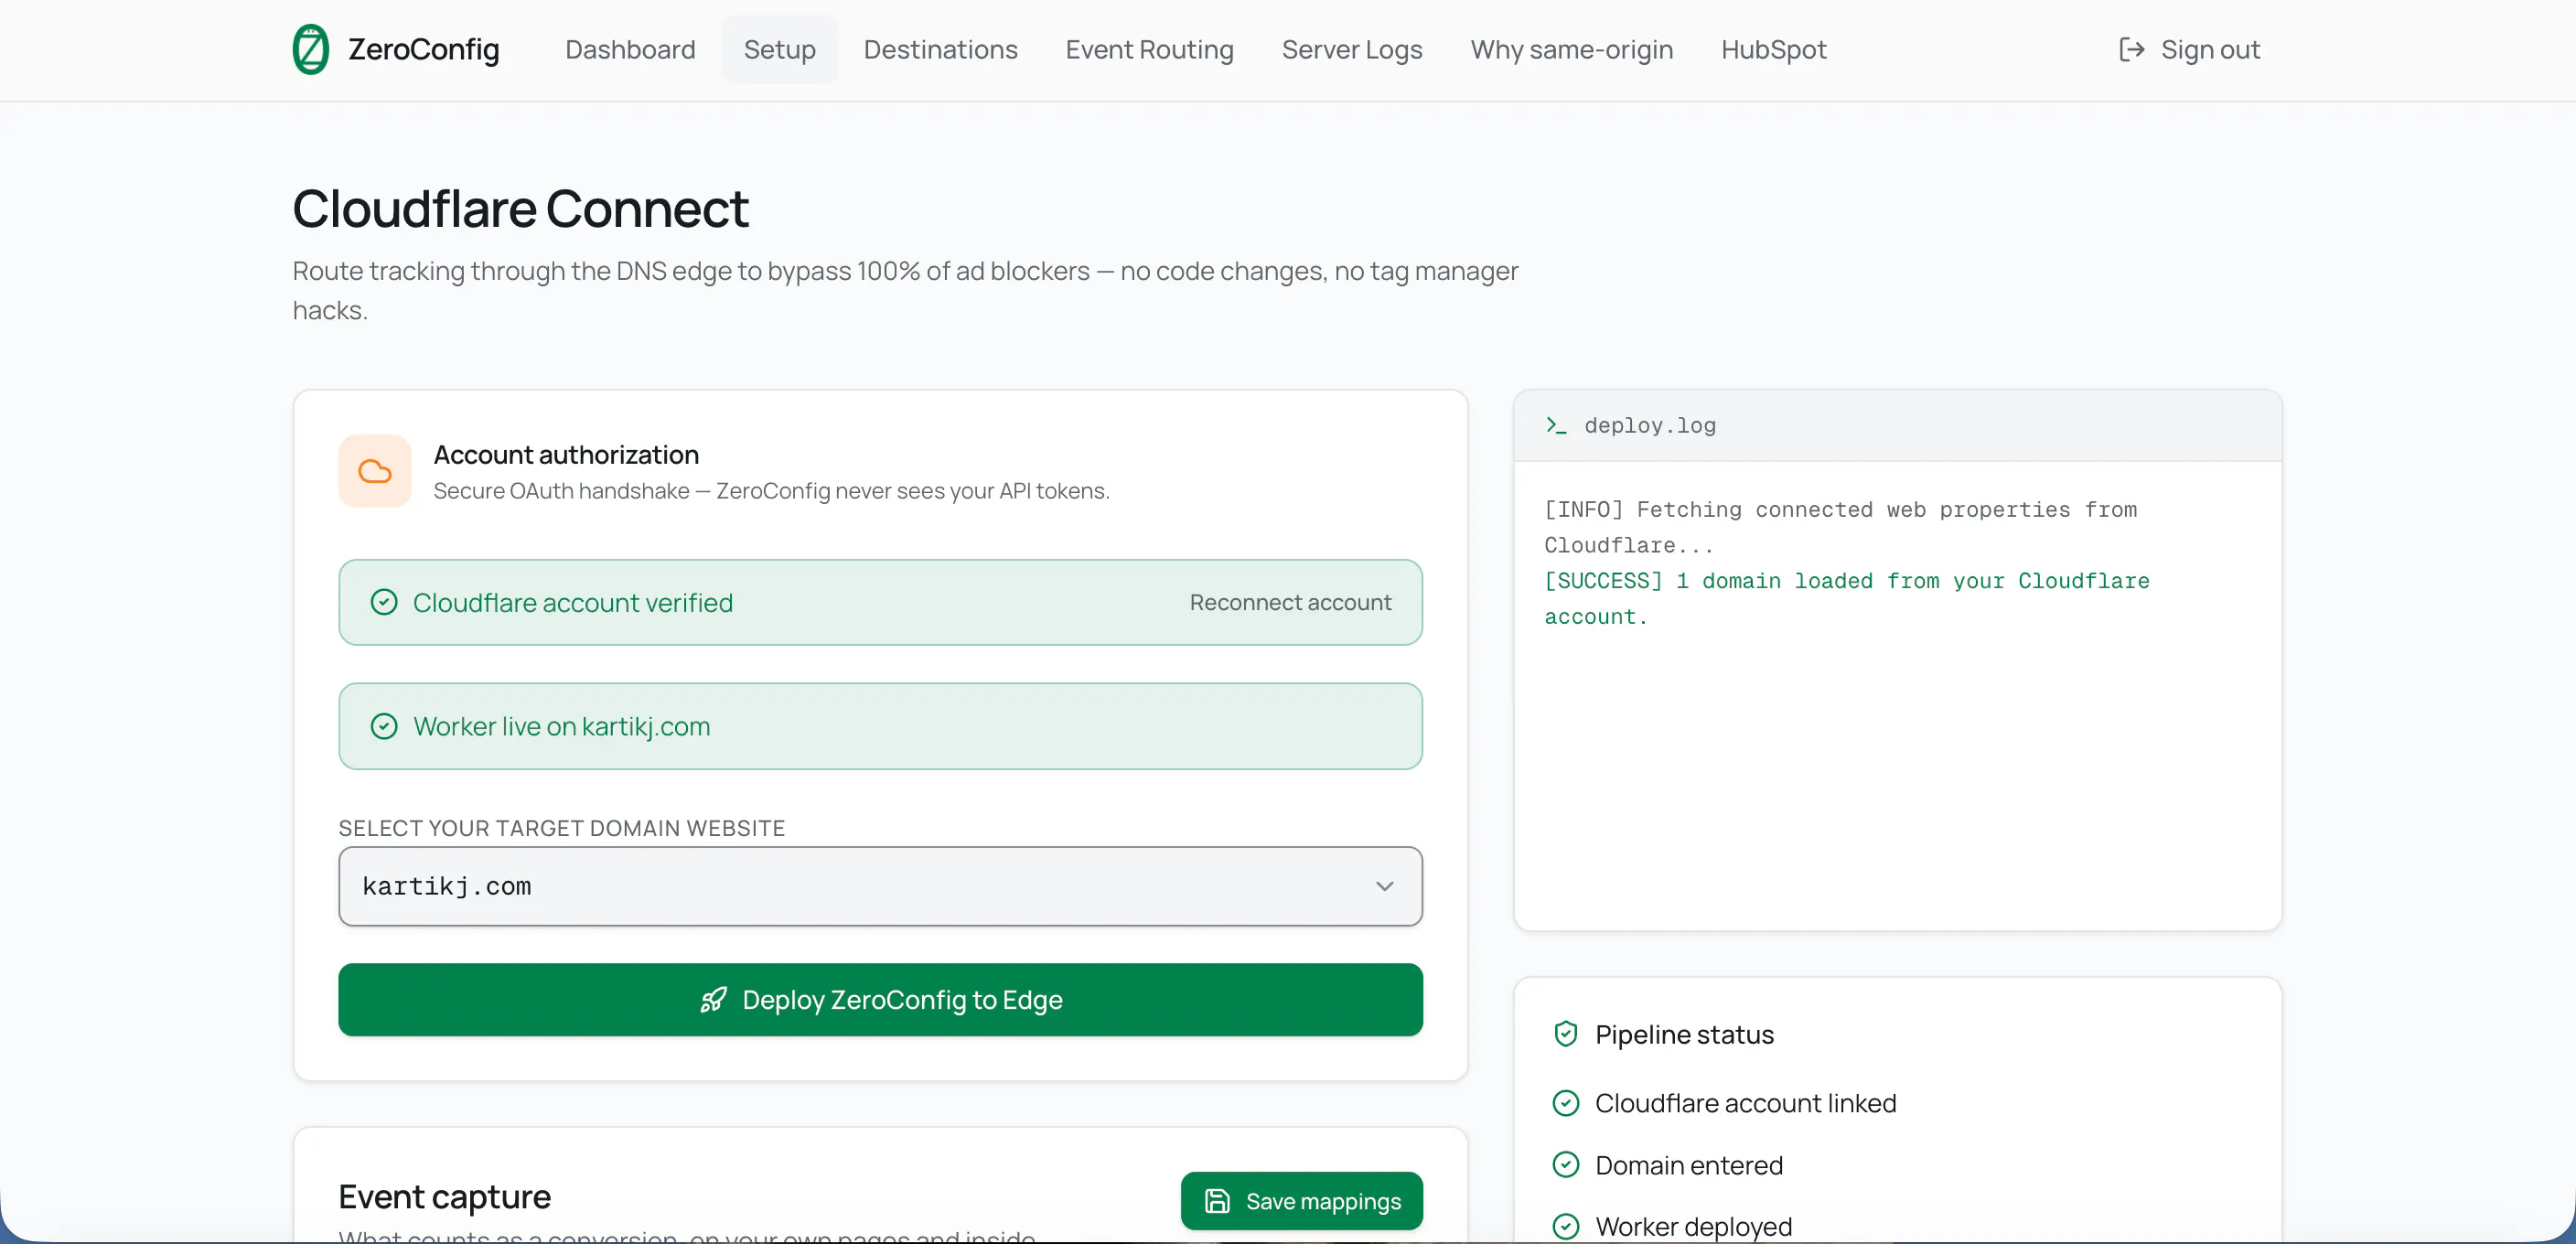Viewport: 2576px width, 1244px height.
Task: Click the Worker deployed status text
Action: pos(1694,1226)
